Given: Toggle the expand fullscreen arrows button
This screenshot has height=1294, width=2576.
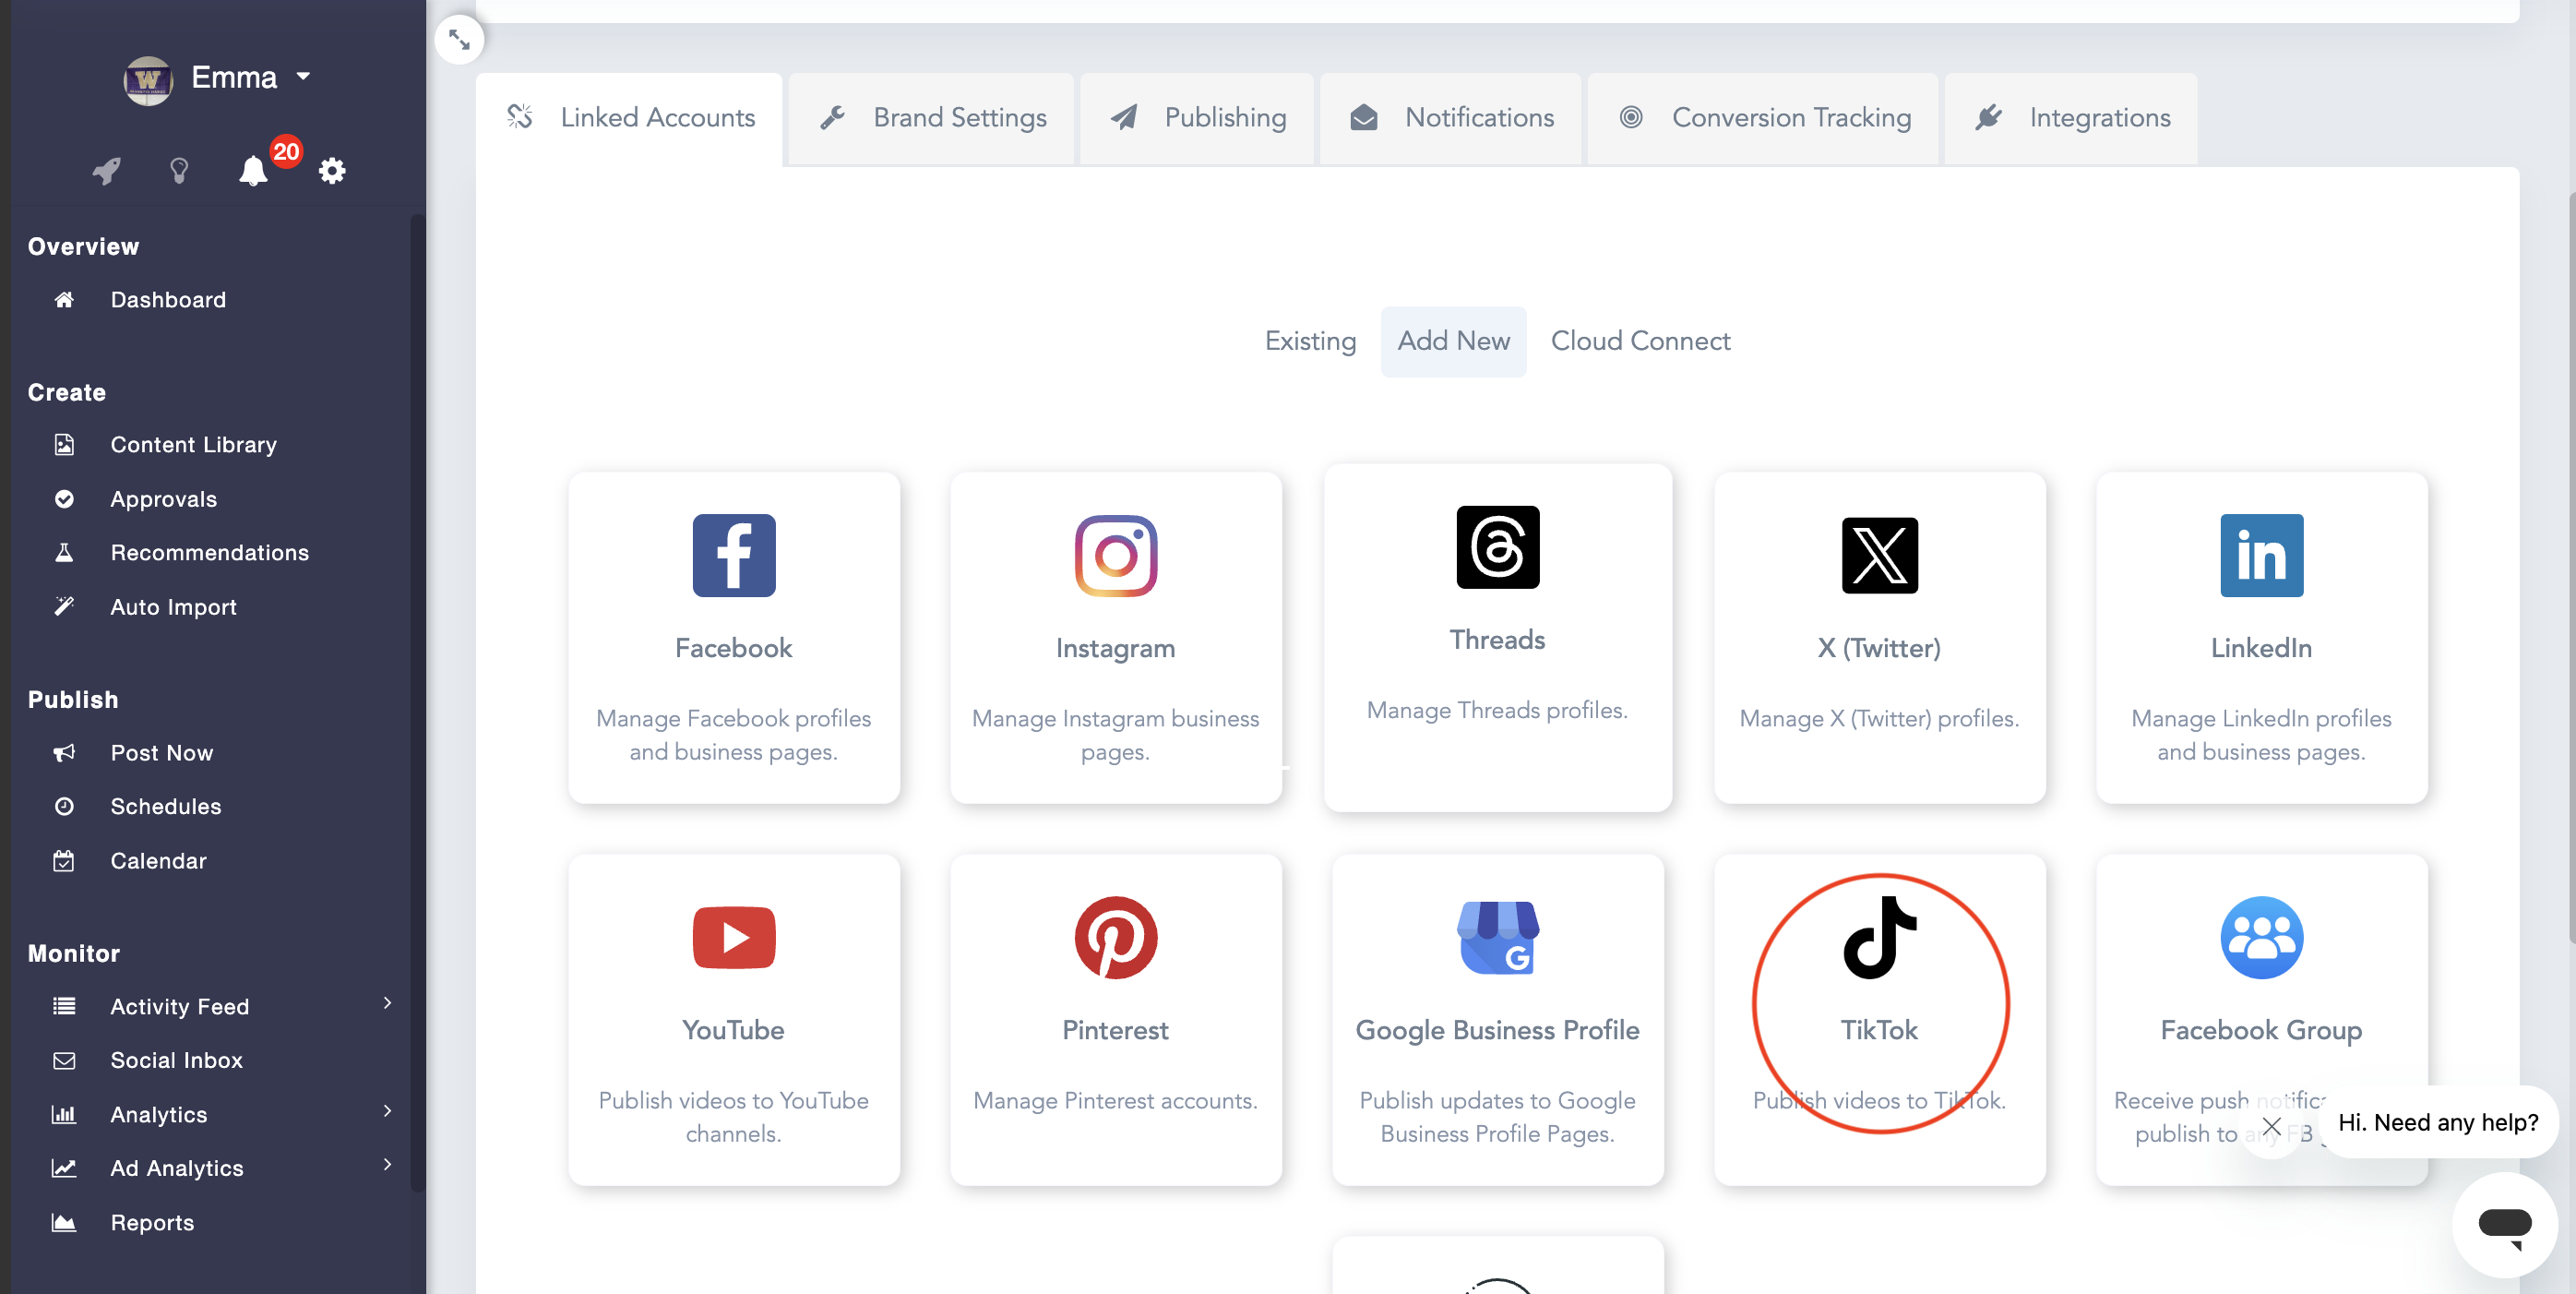Looking at the screenshot, I should [459, 40].
